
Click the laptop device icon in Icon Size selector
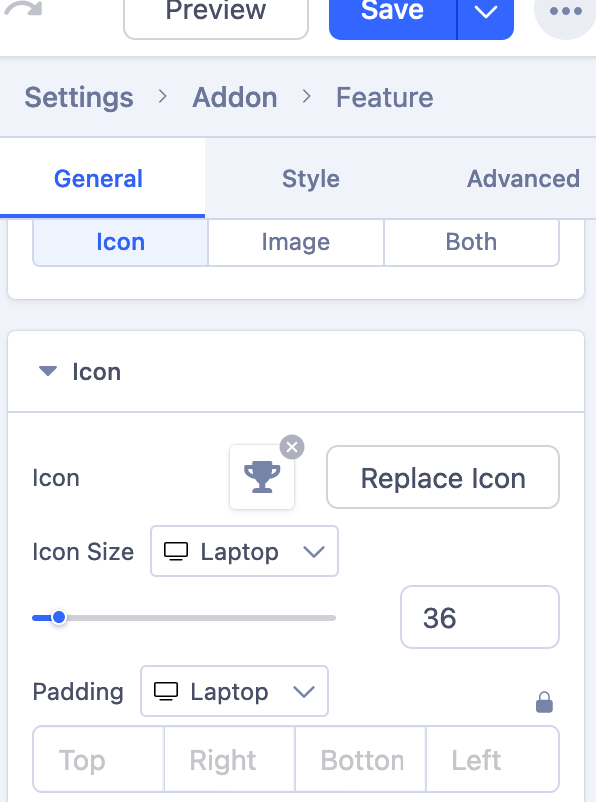pos(178,551)
